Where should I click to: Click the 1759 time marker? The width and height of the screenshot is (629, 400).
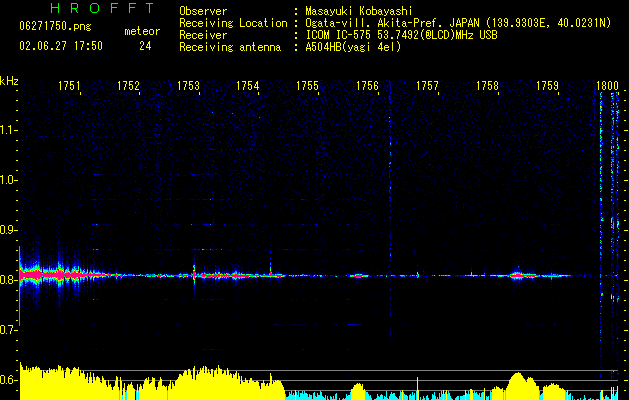click(x=547, y=85)
